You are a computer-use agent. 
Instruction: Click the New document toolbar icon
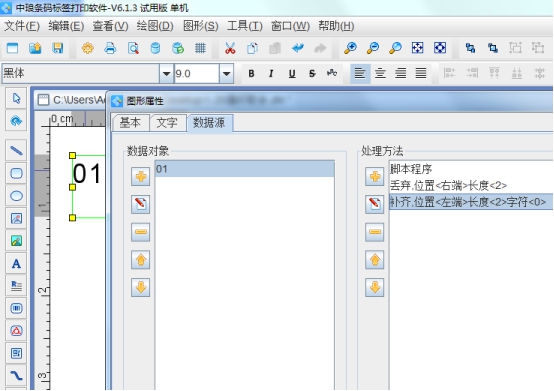12,48
